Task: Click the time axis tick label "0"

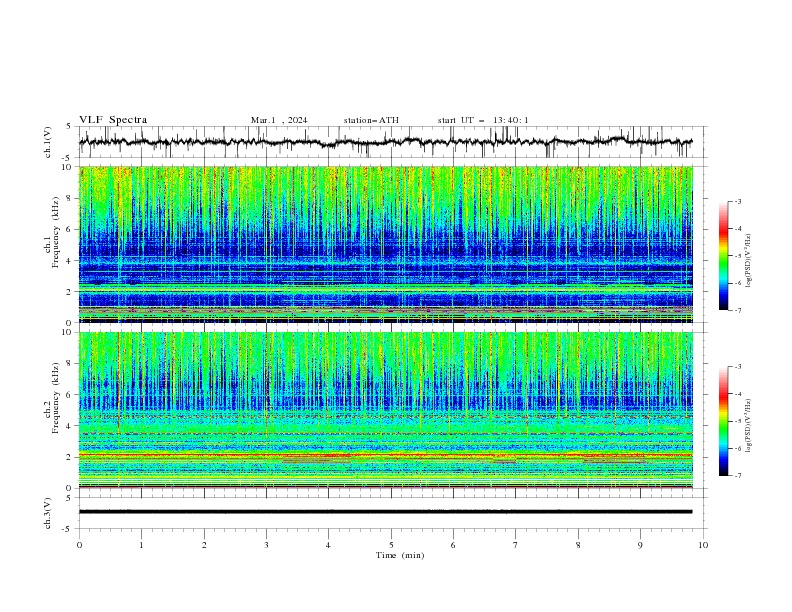Action: (79, 545)
